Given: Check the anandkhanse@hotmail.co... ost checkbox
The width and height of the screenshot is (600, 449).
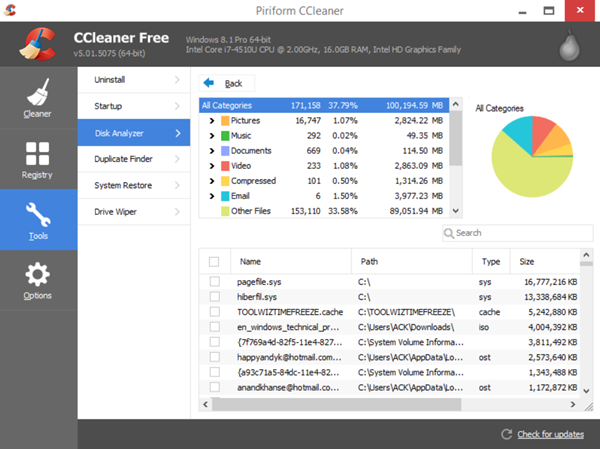Looking at the screenshot, I should pyautogui.click(x=215, y=387).
